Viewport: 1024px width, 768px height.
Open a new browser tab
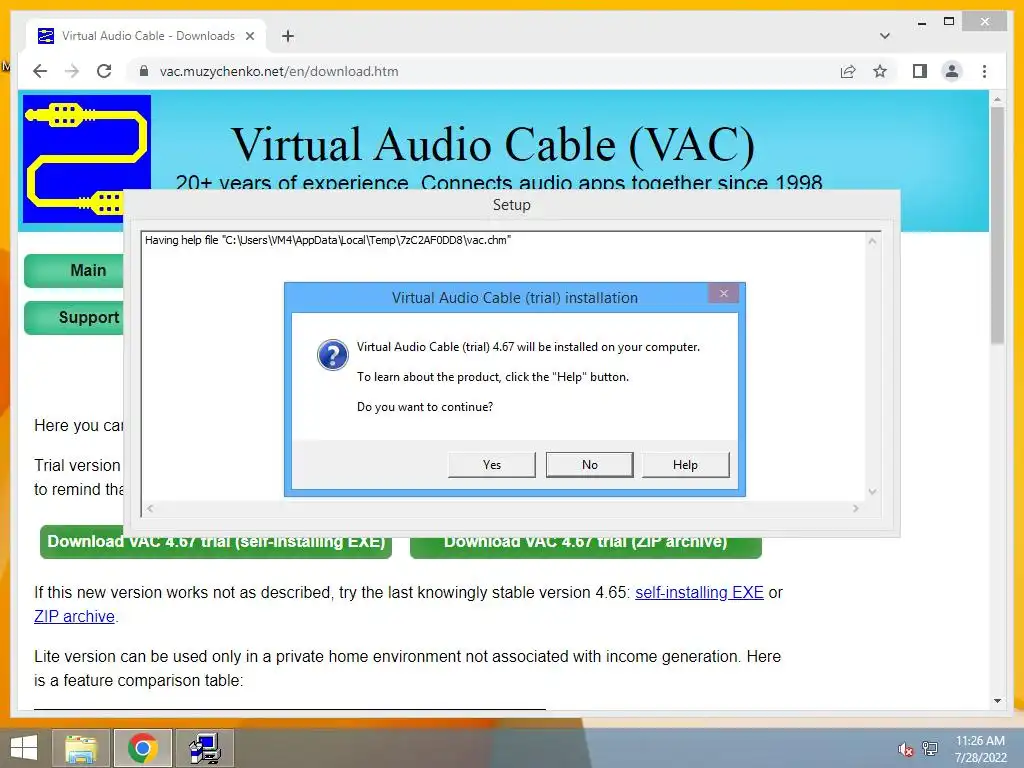click(x=288, y=36)
